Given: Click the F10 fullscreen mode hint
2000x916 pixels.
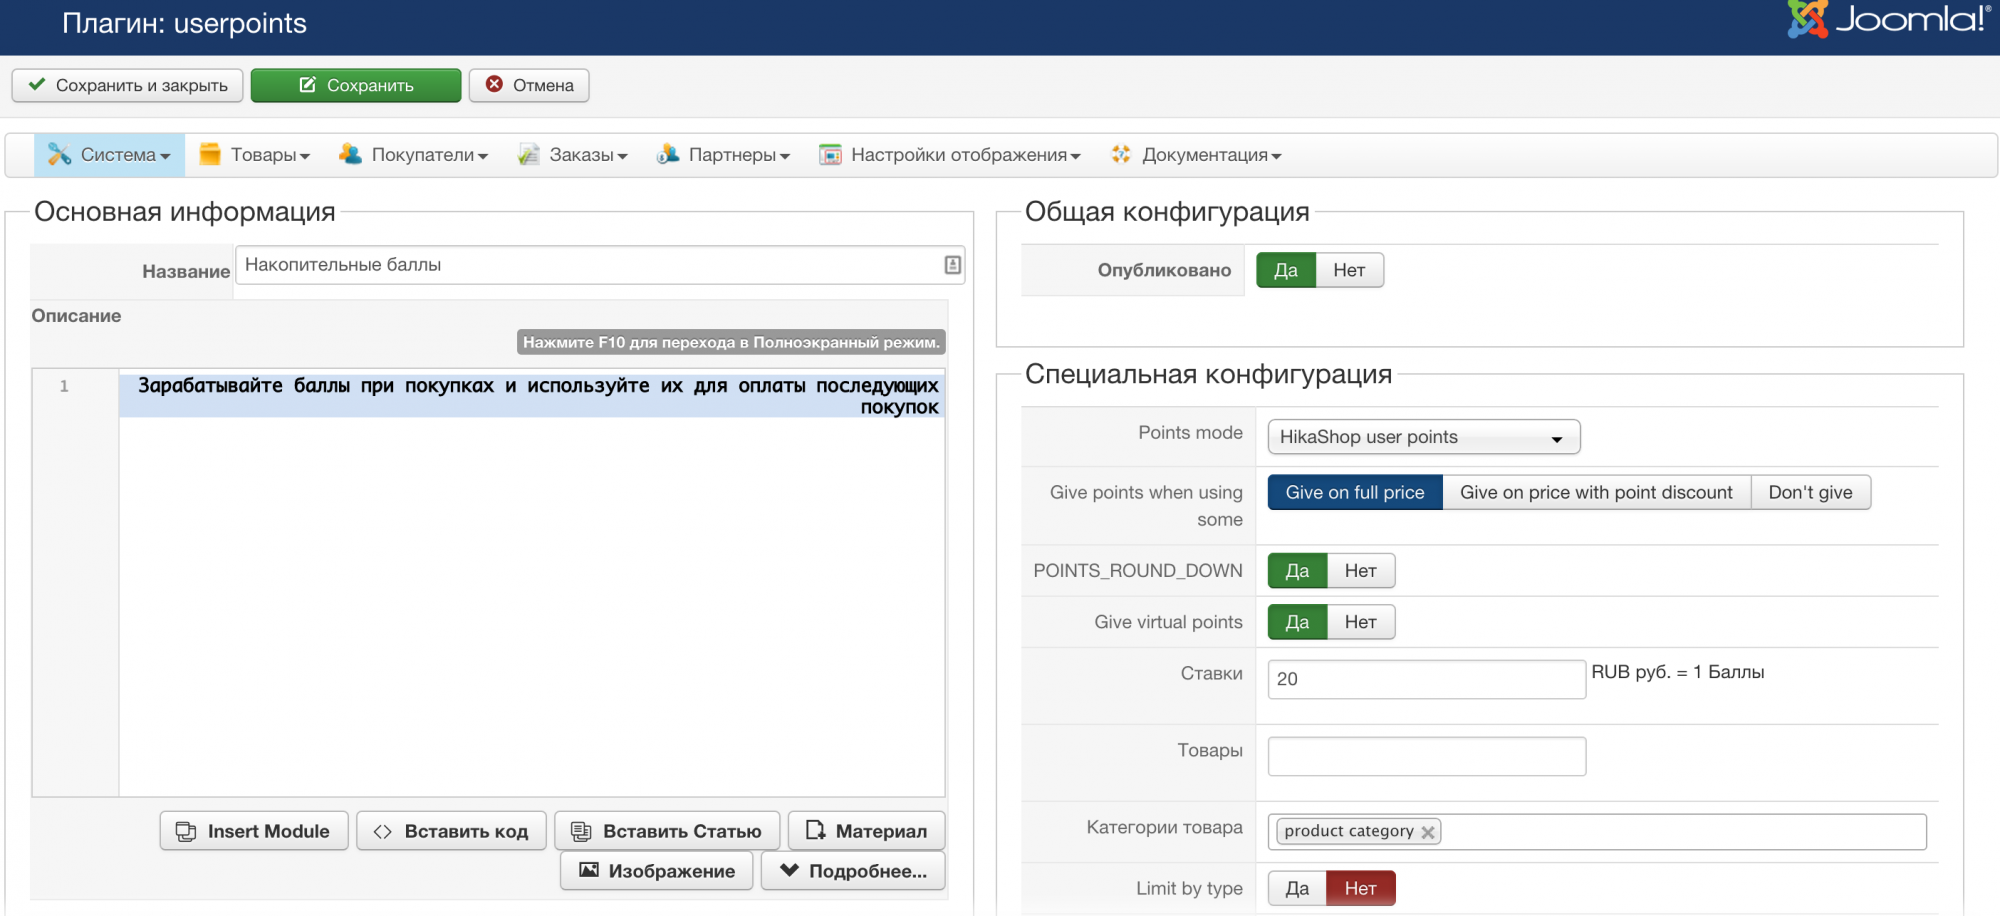Looking at the screenshot, I should 731,342.
